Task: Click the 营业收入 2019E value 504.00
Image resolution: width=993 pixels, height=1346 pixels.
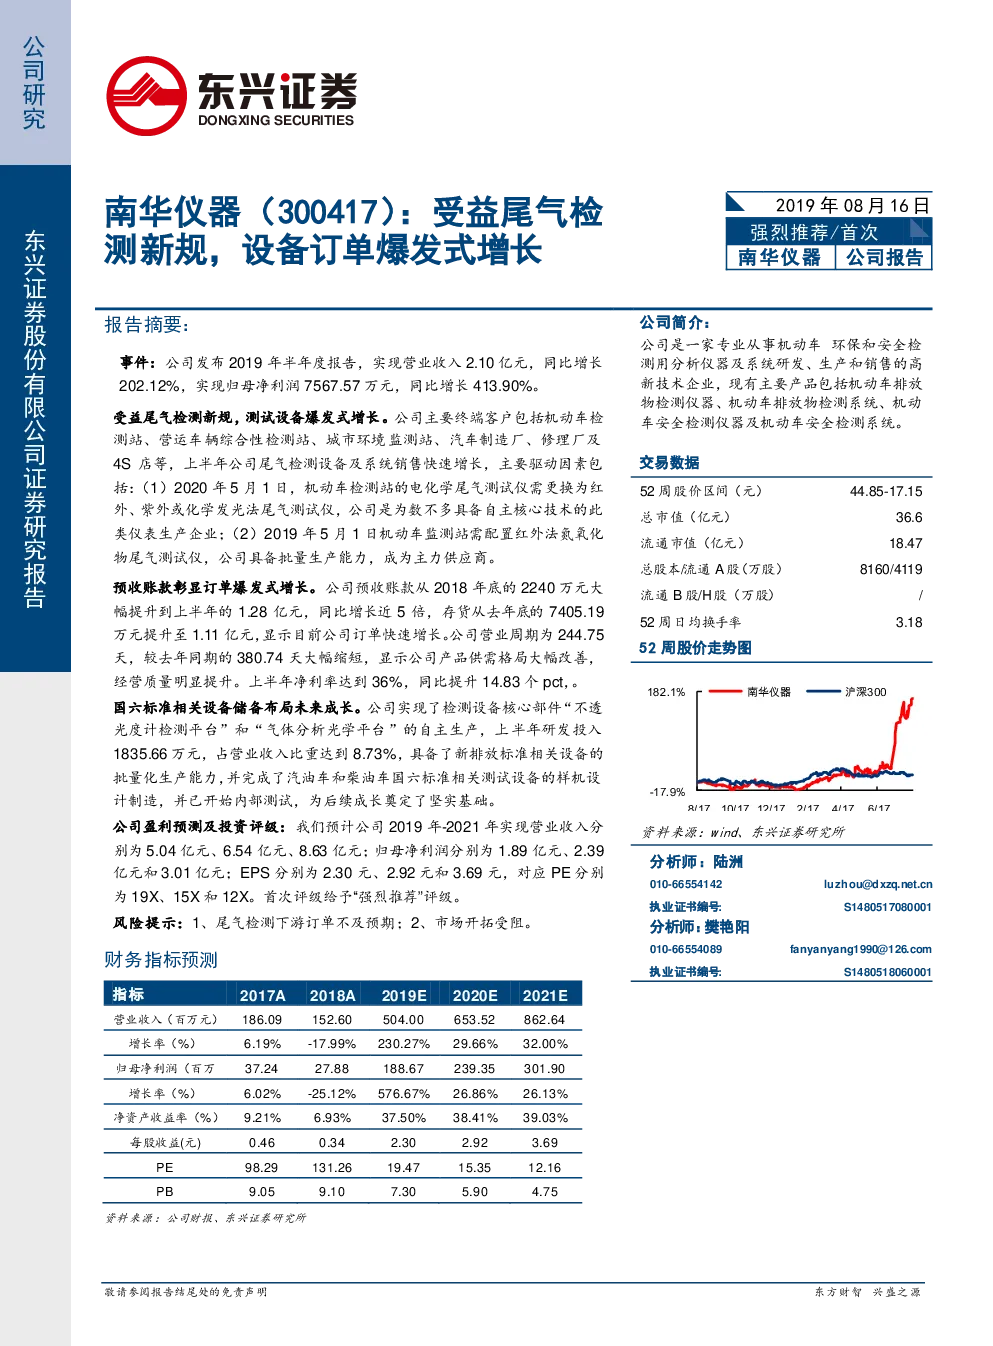Action: [403, 1019]
